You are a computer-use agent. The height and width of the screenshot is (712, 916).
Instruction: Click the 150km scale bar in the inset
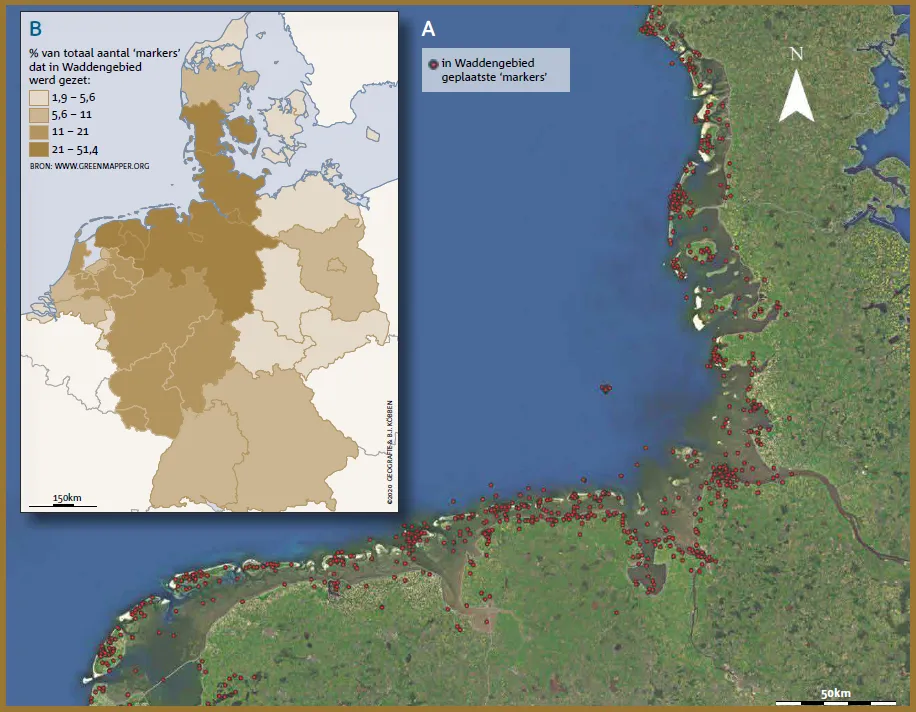click(63, 505)
